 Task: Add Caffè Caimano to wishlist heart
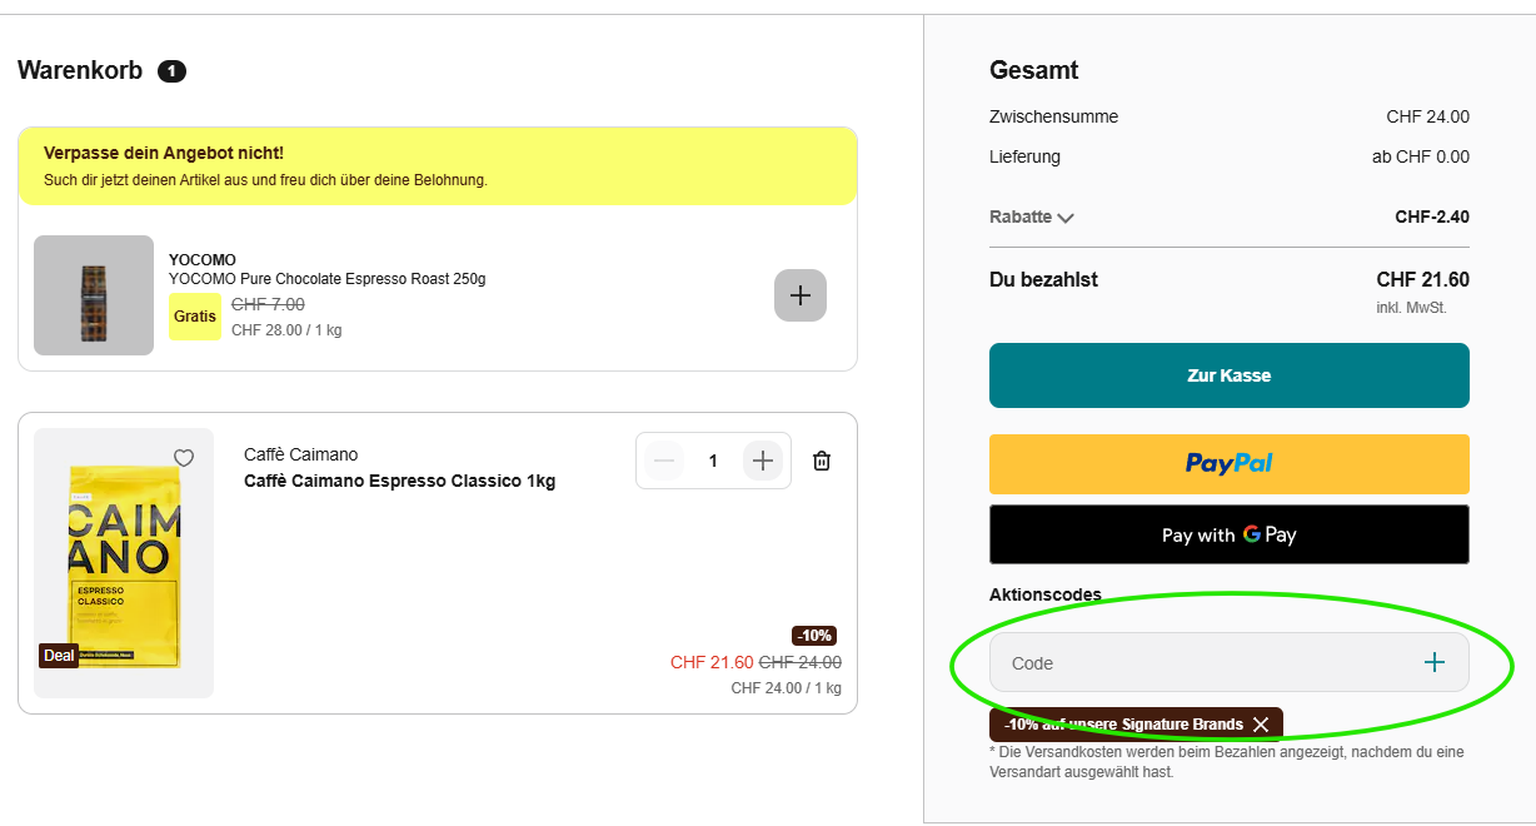point(184,458)
